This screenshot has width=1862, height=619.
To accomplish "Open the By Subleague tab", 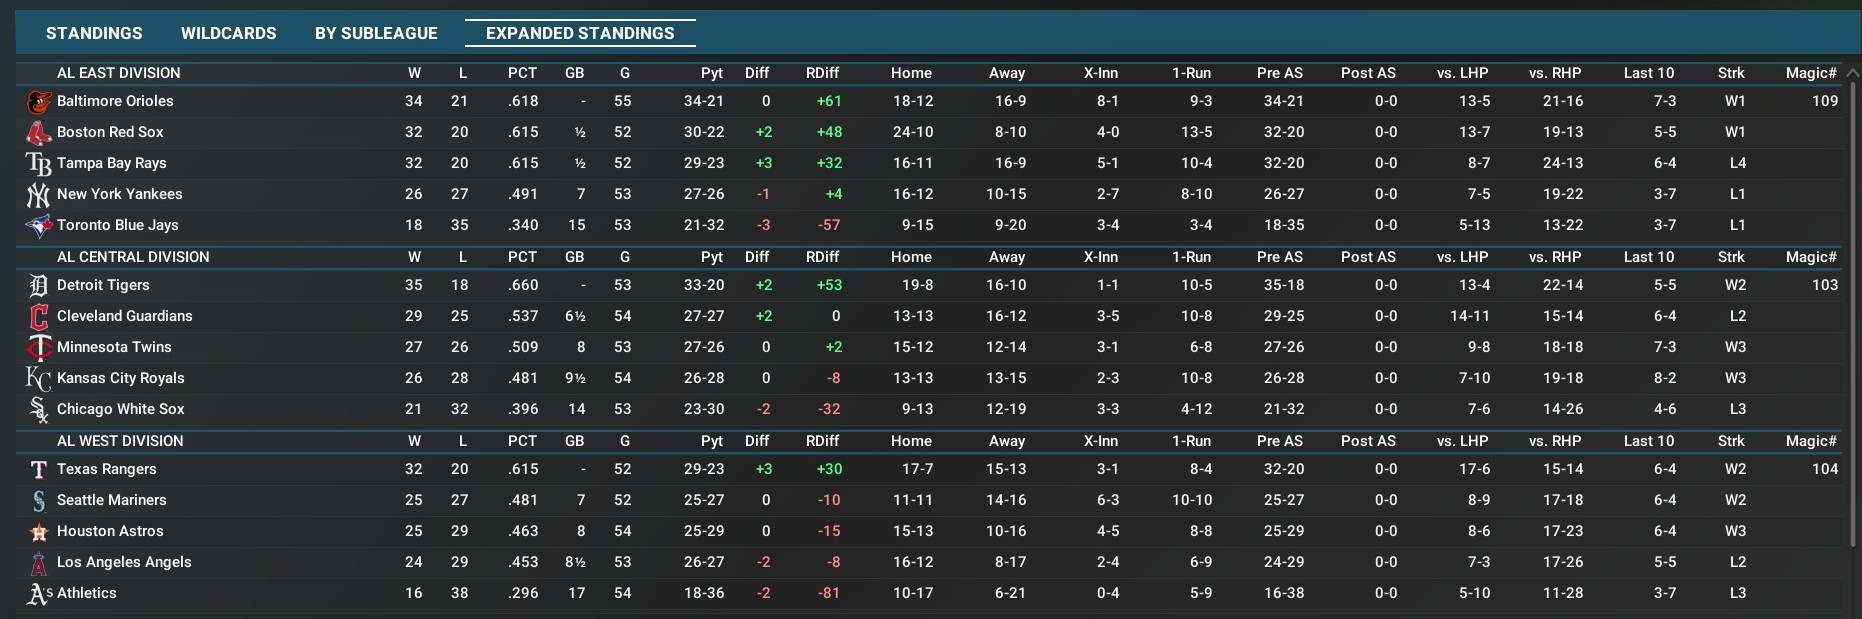I will 376,33.
